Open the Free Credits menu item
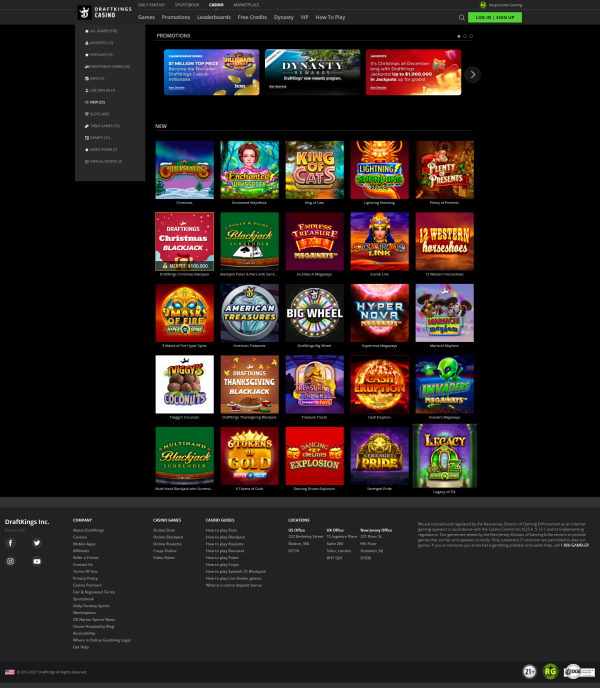The height and width of the screenshot is (688, 600). [252, 18]
